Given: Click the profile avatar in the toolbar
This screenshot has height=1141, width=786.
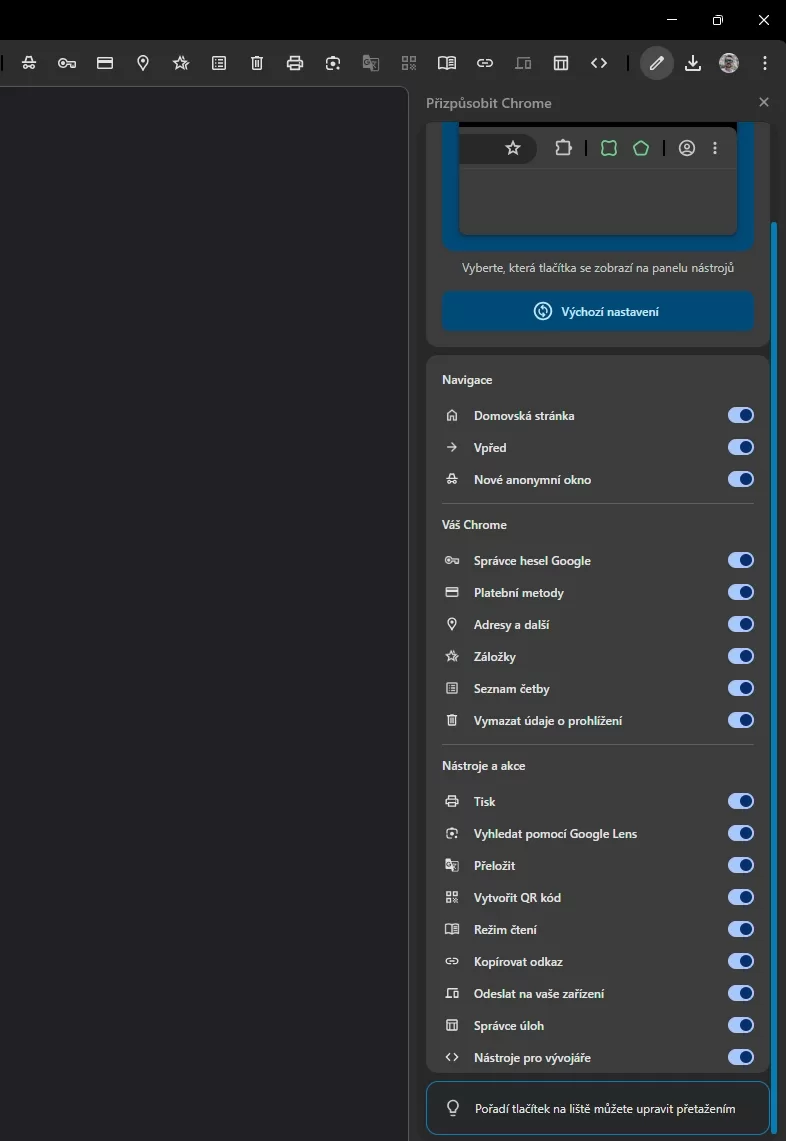Looking at the screenshot, I should pos(729,63).
